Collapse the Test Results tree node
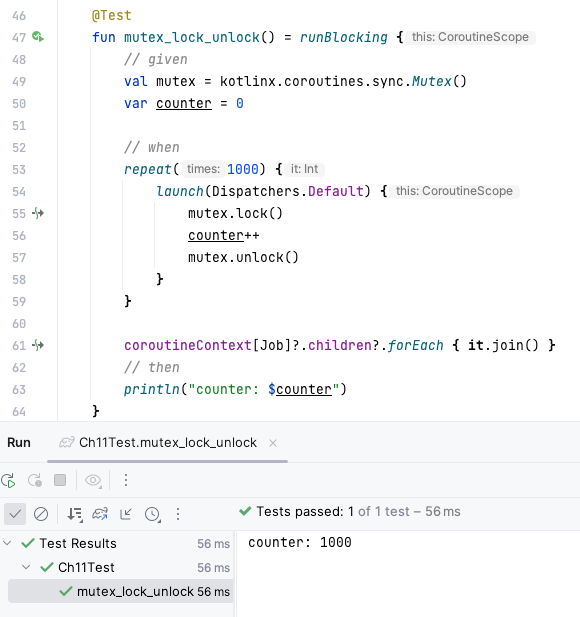Screen dimensions: 580x617 point(7,543)
